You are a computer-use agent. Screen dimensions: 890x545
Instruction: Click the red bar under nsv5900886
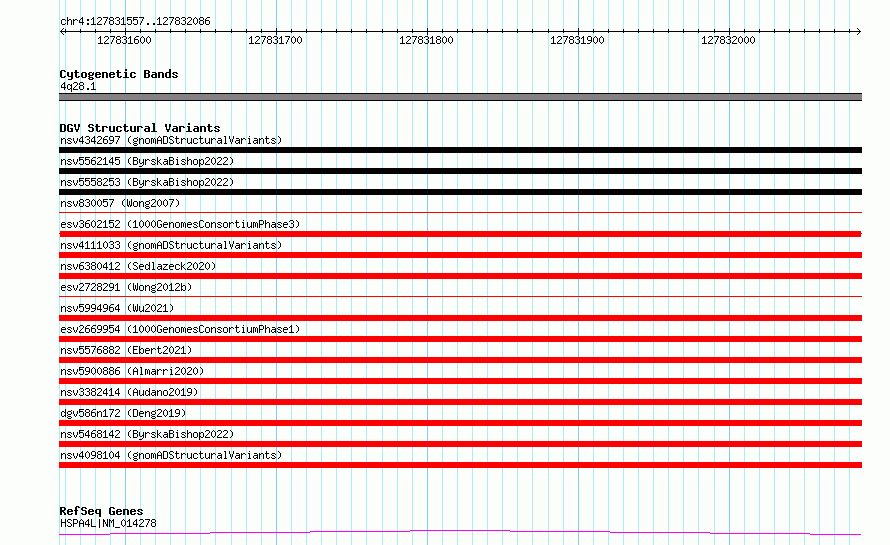460,381
